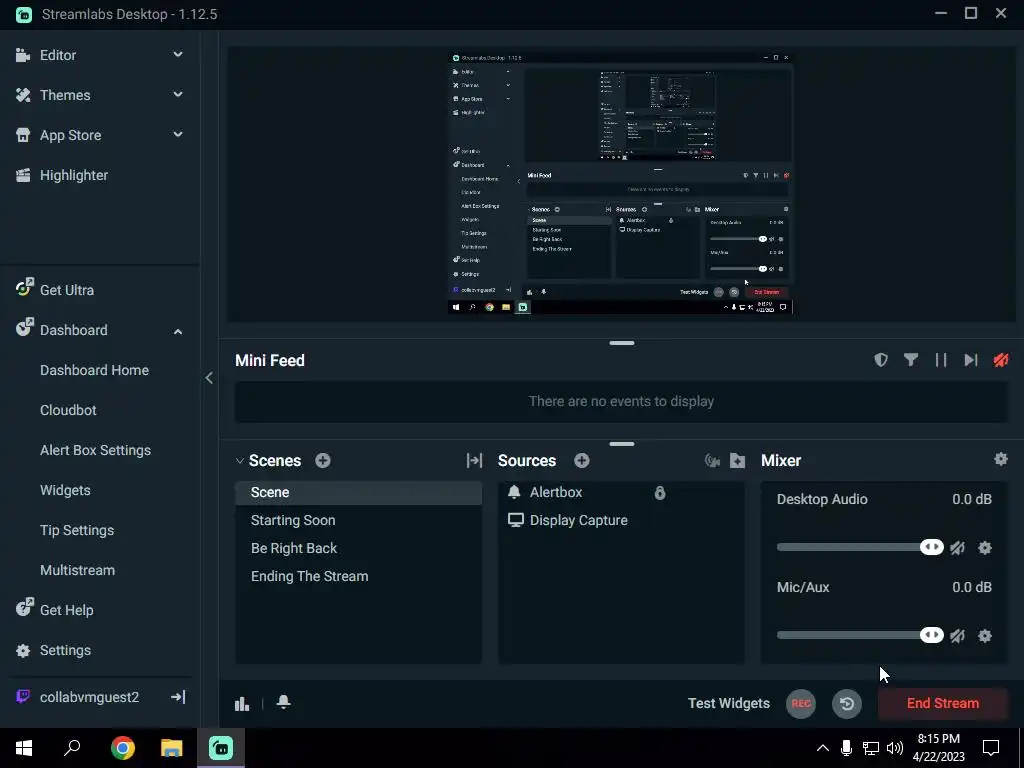Go to Dashboard Home
Image resolution: width=1024 pixels, height=768 pixels.
pyautogui.click(x=94, y=370)
